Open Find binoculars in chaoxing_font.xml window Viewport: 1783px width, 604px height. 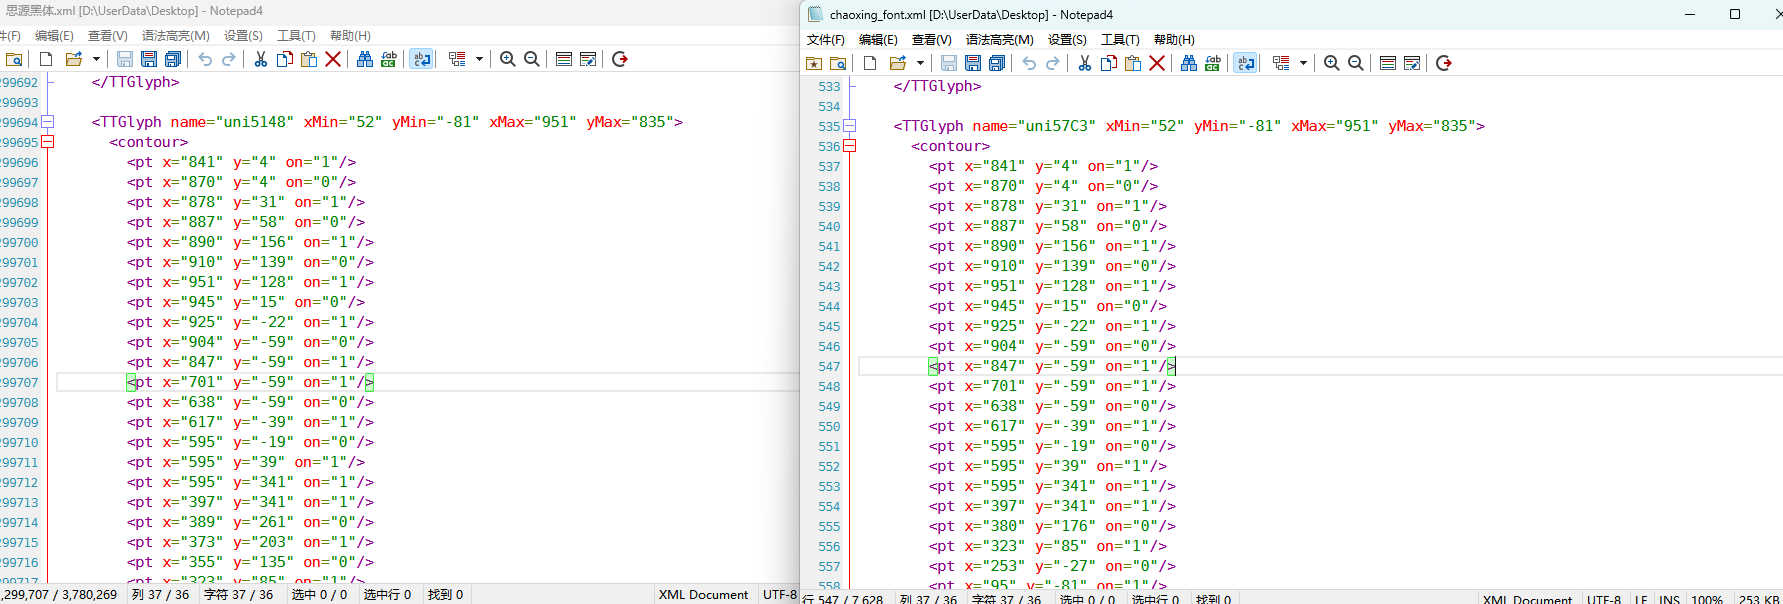point(1189,63)
